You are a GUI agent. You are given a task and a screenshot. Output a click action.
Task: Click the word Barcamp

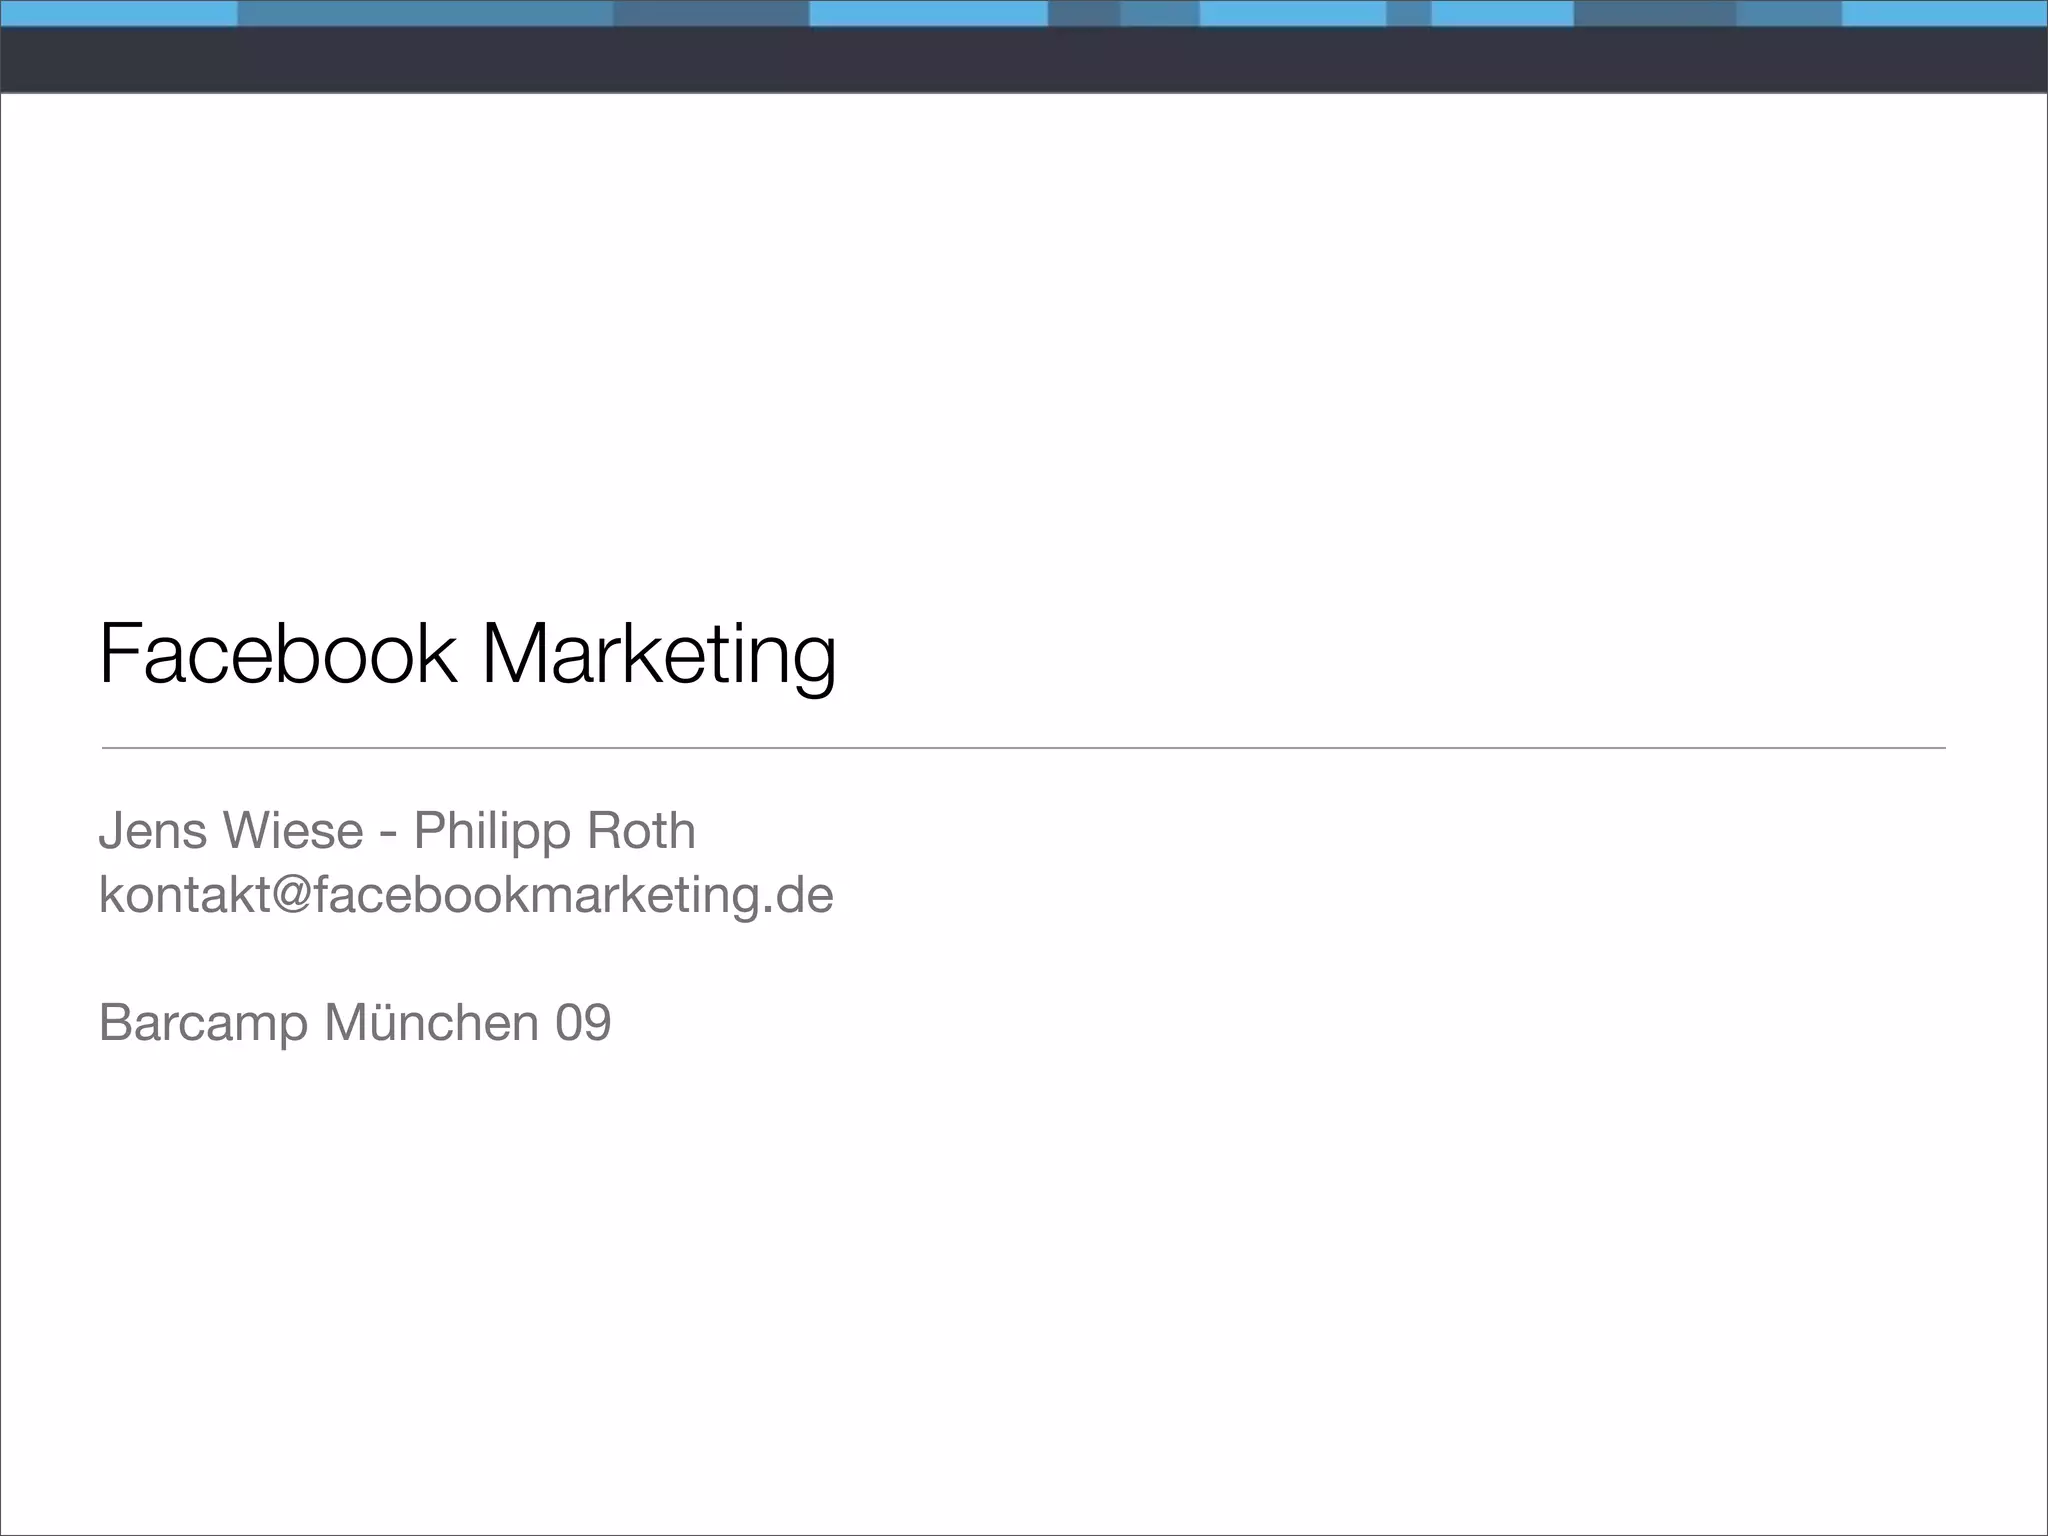(203, 1022)
